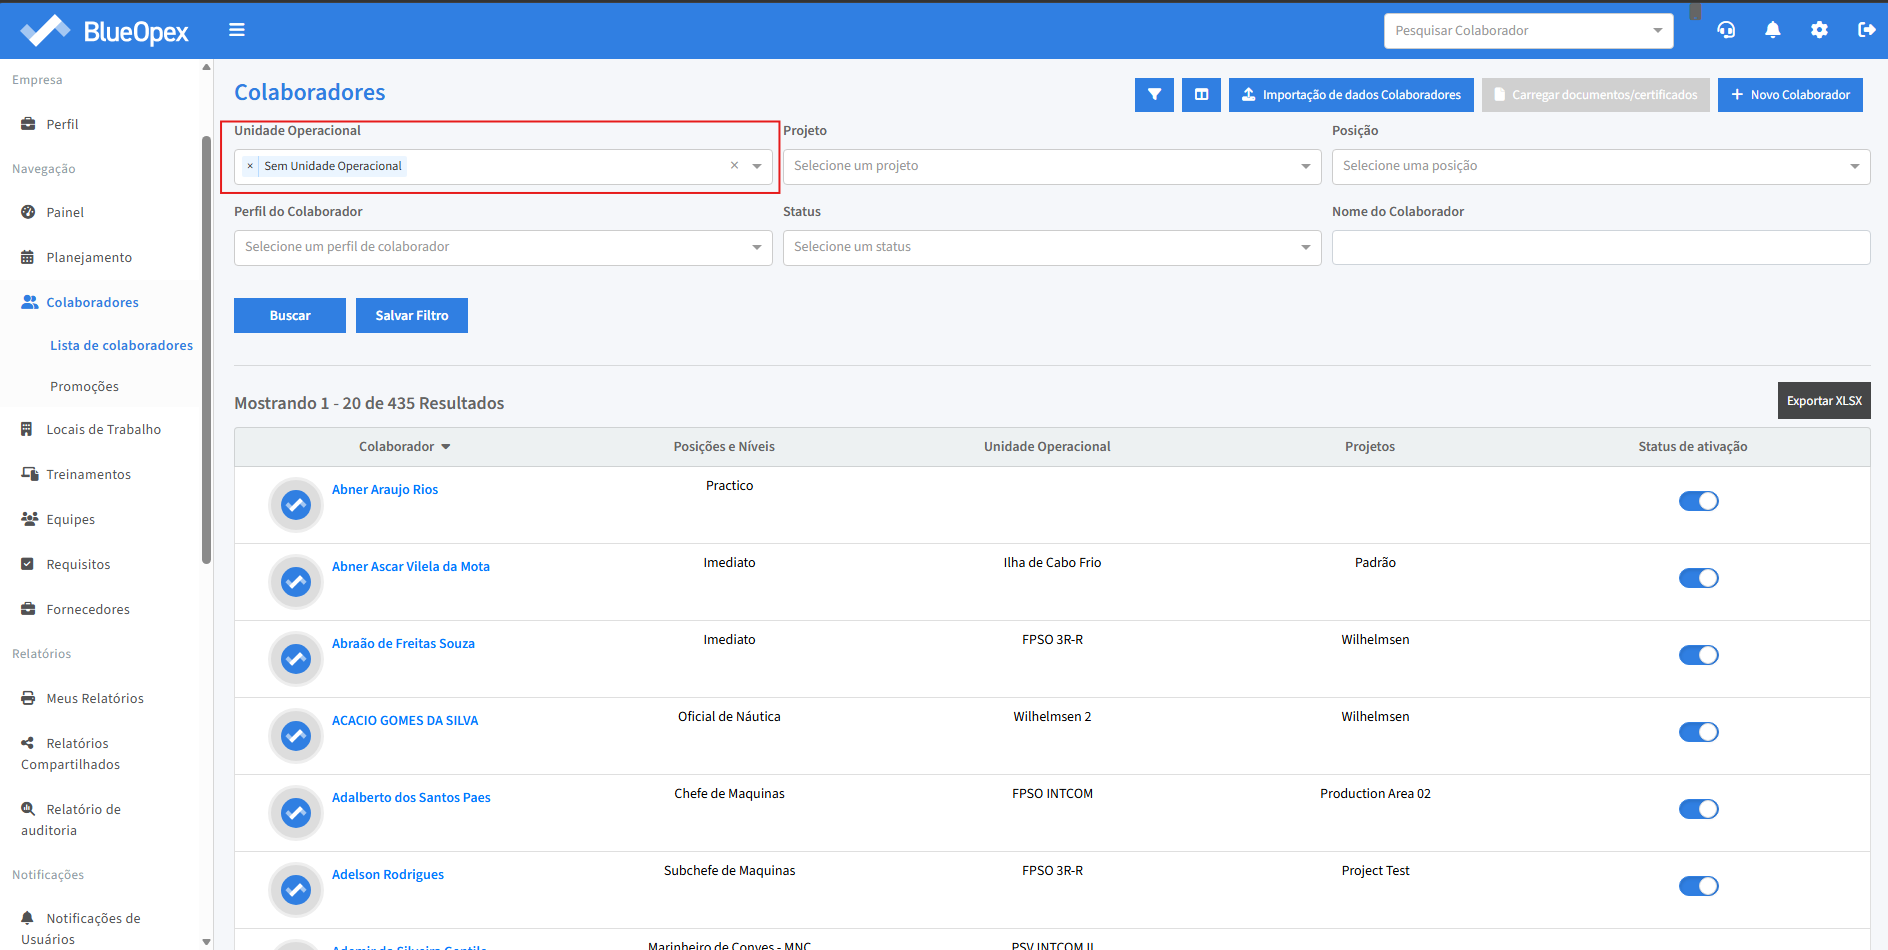Open the Pesquisar Colaborador dropdown
The width and height of the screenshot is (1888, 950).
pyautogui.click(x=1528, y=31)
